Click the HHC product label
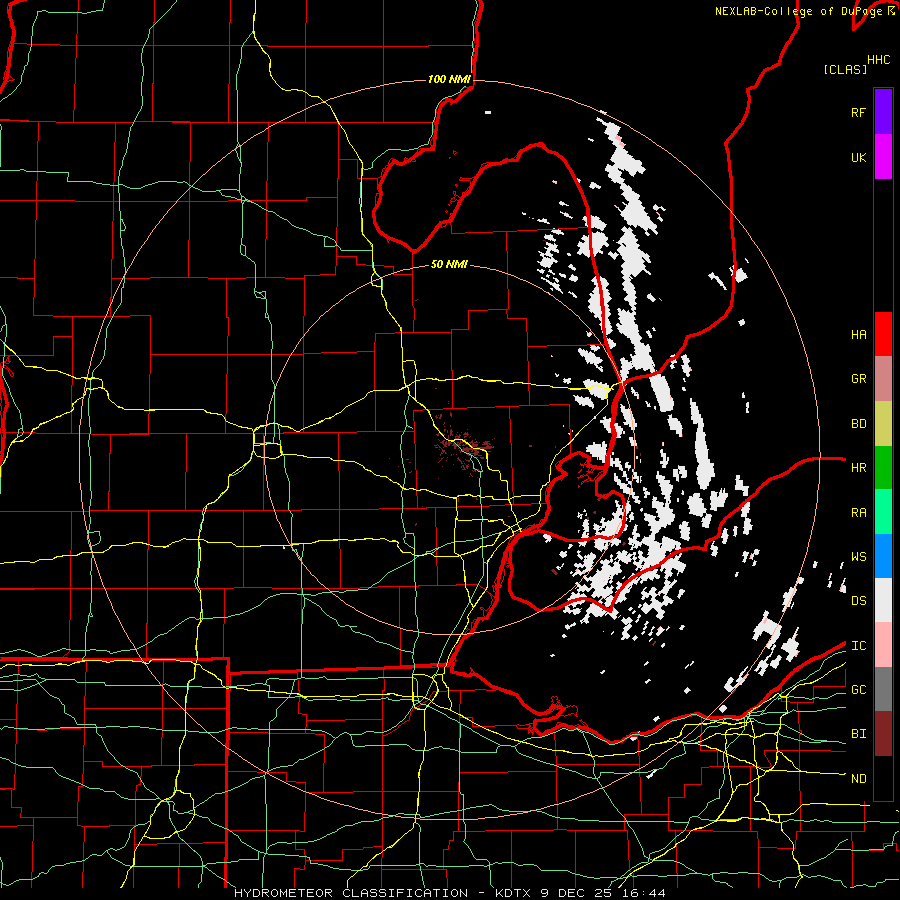The image size is (900, 900). [879, 60]
